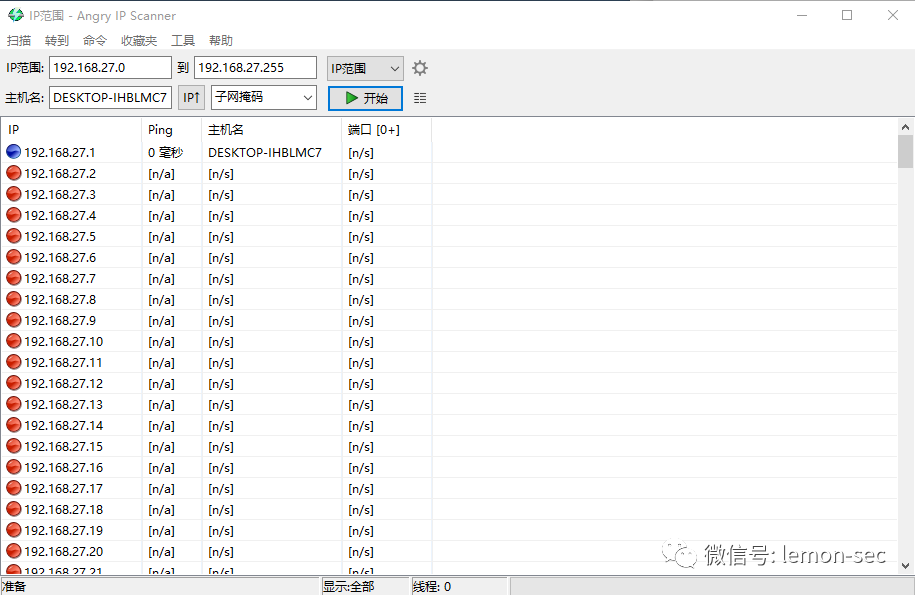Image resolution: width=915 pixels, height=595 pixels.
Task: Click the 显示:全部 status bar entry
Action: point(365,586)
